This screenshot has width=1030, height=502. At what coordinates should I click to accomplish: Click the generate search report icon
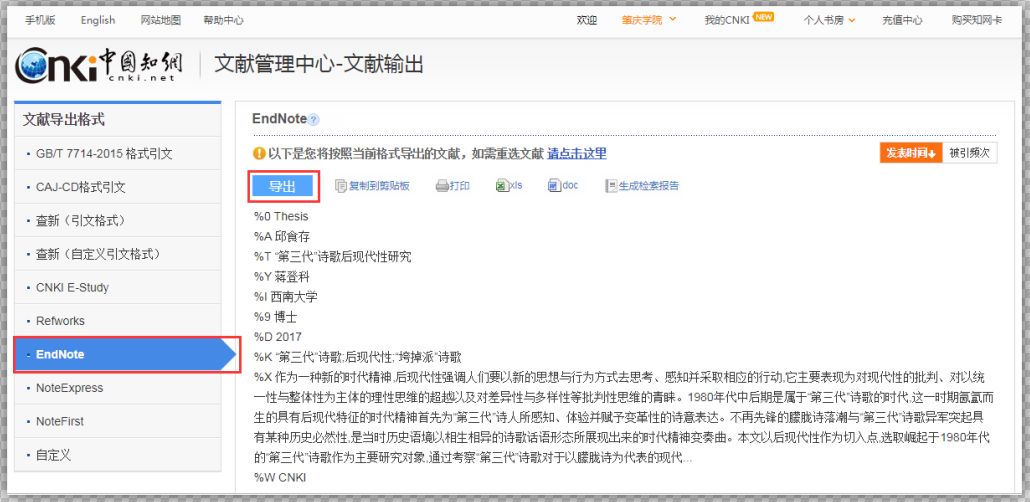pyautogui.click(x=611, y=186)
